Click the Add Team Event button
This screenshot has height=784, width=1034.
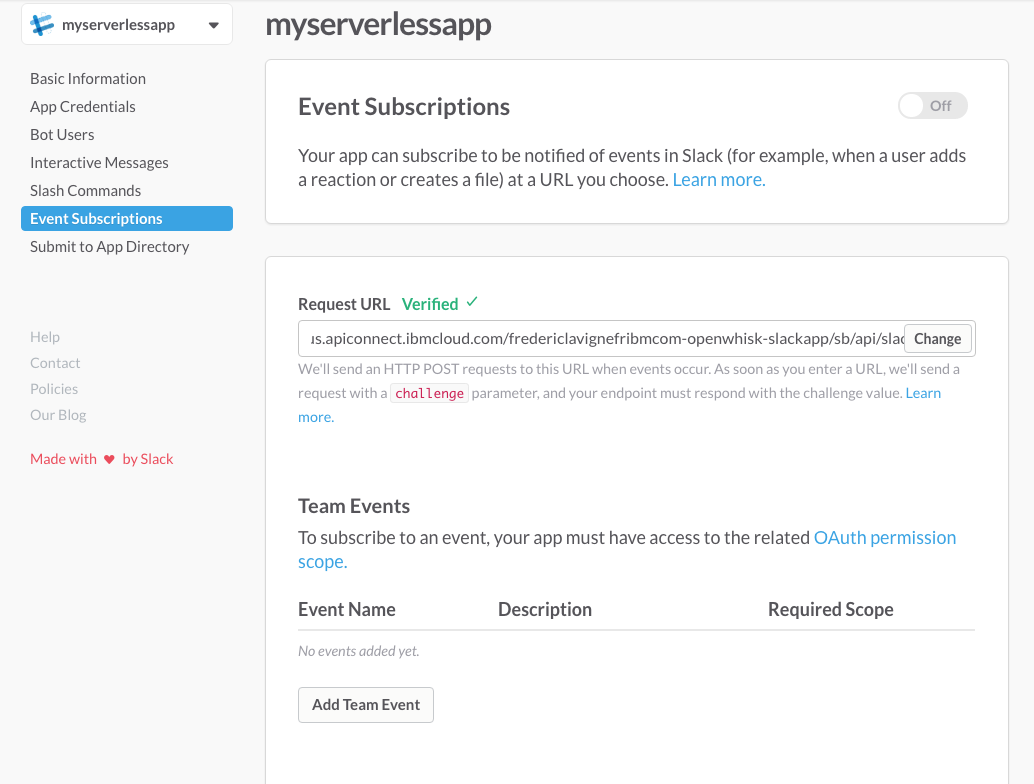(366, 705)
